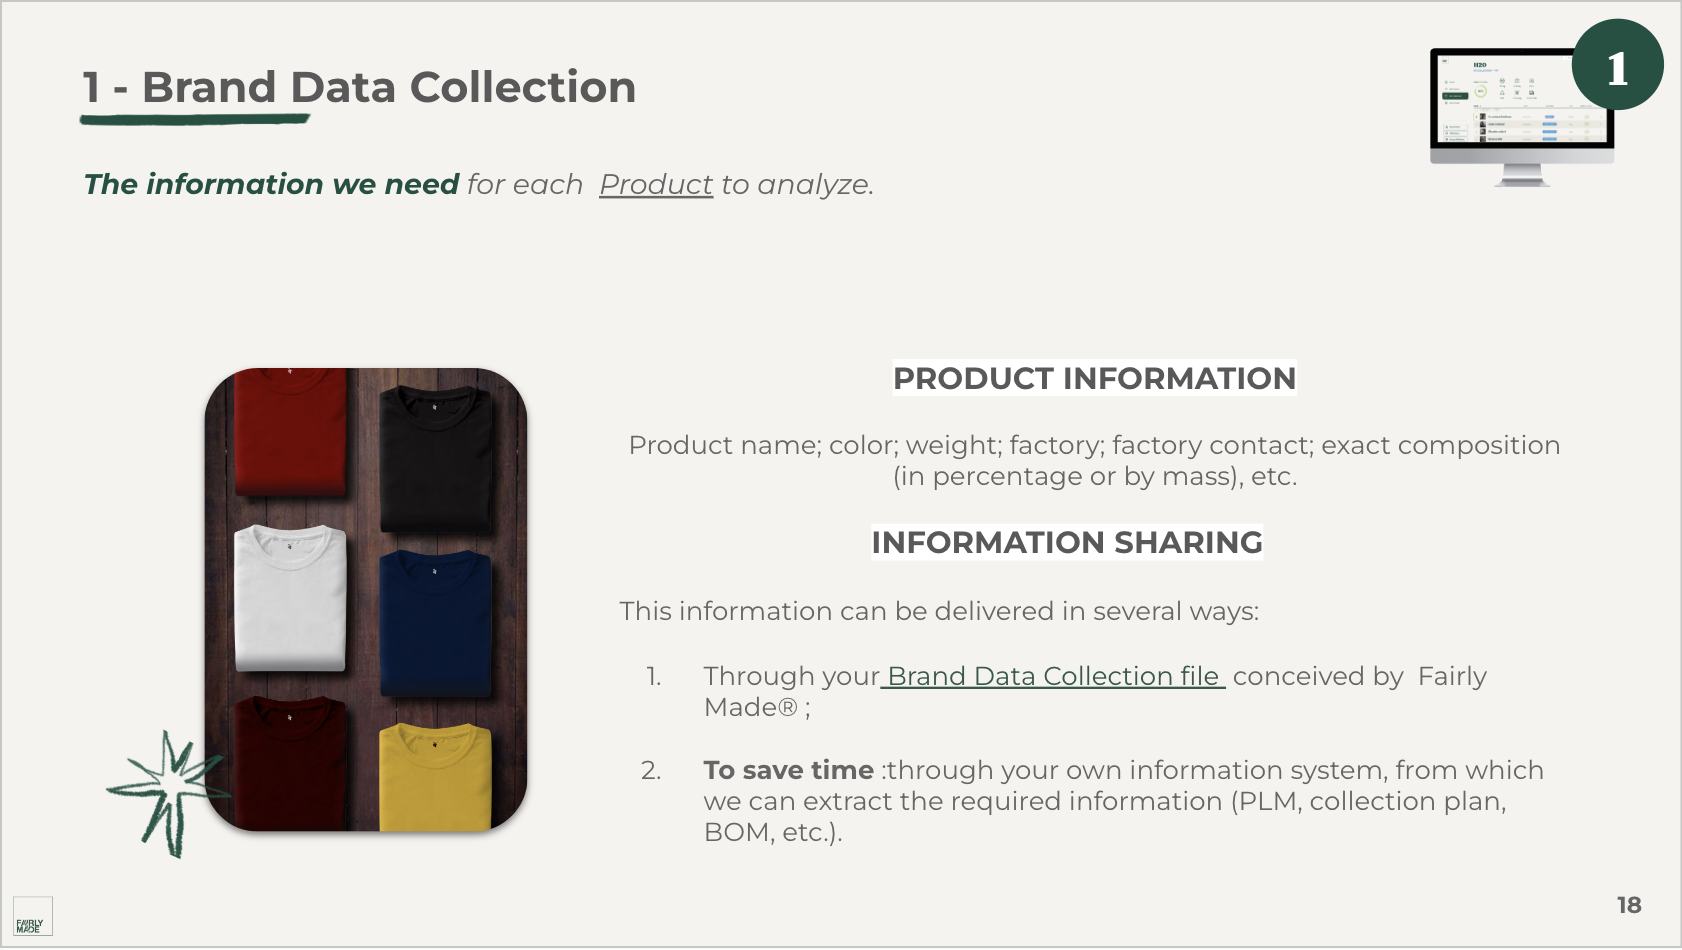Click the INFORMATION SHARING heading

click(x=1066, y=542)
